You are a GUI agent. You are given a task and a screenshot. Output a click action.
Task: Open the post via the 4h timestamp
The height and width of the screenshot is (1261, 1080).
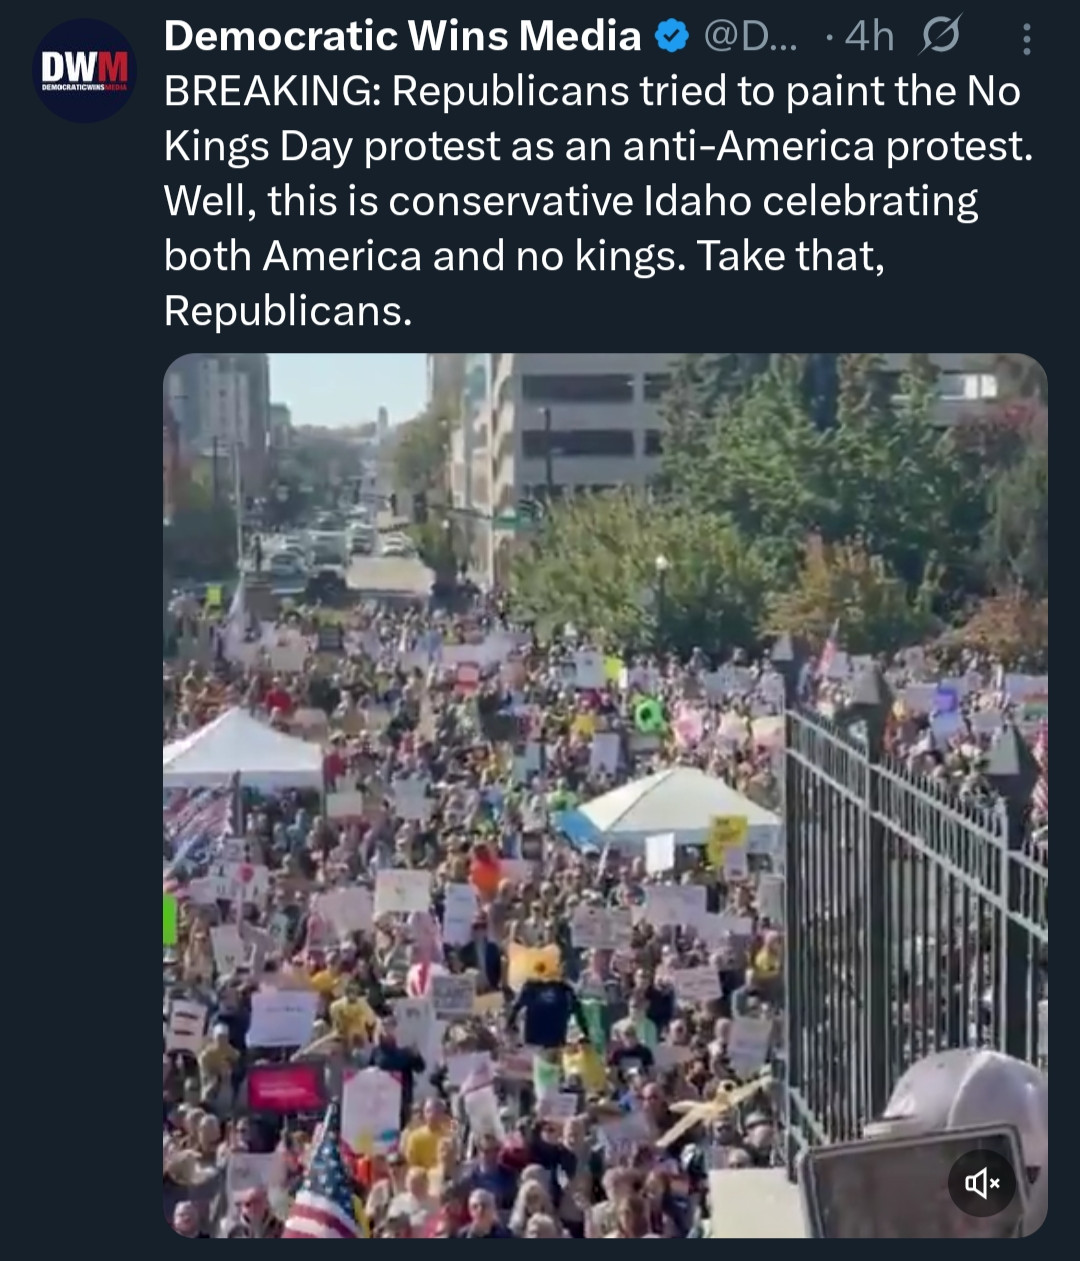(868, 37)
